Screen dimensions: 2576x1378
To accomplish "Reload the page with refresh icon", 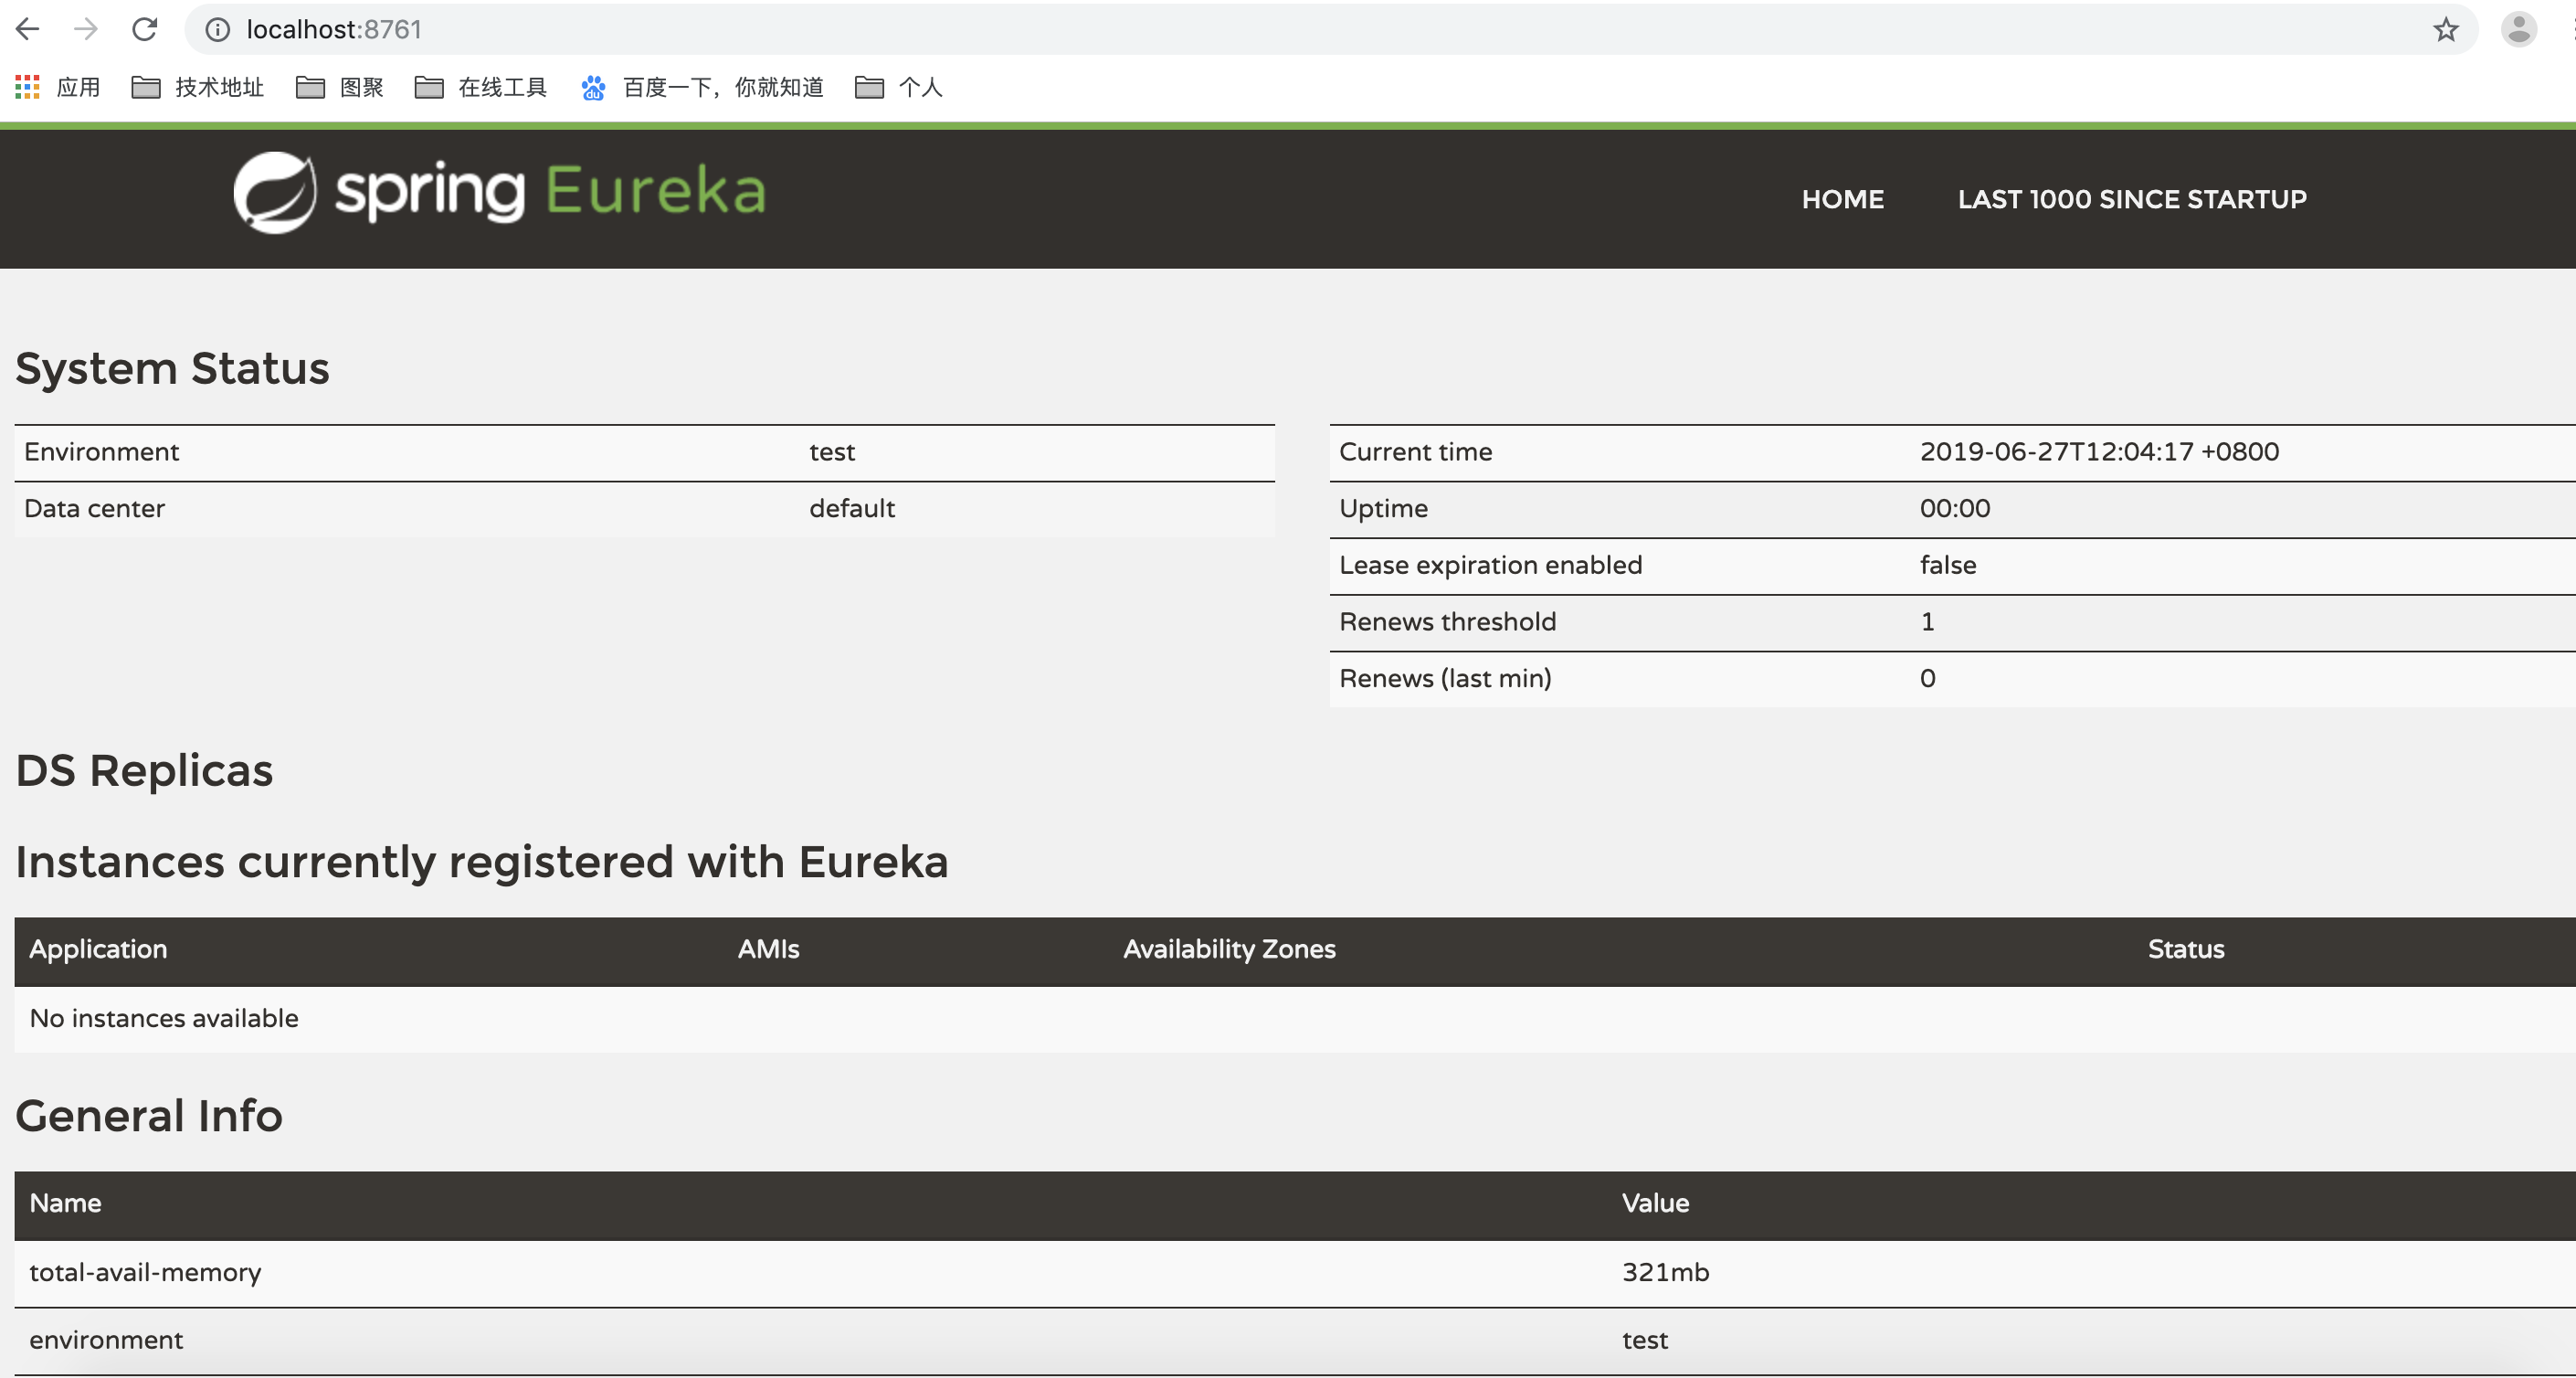I will [x=145, y=29].
